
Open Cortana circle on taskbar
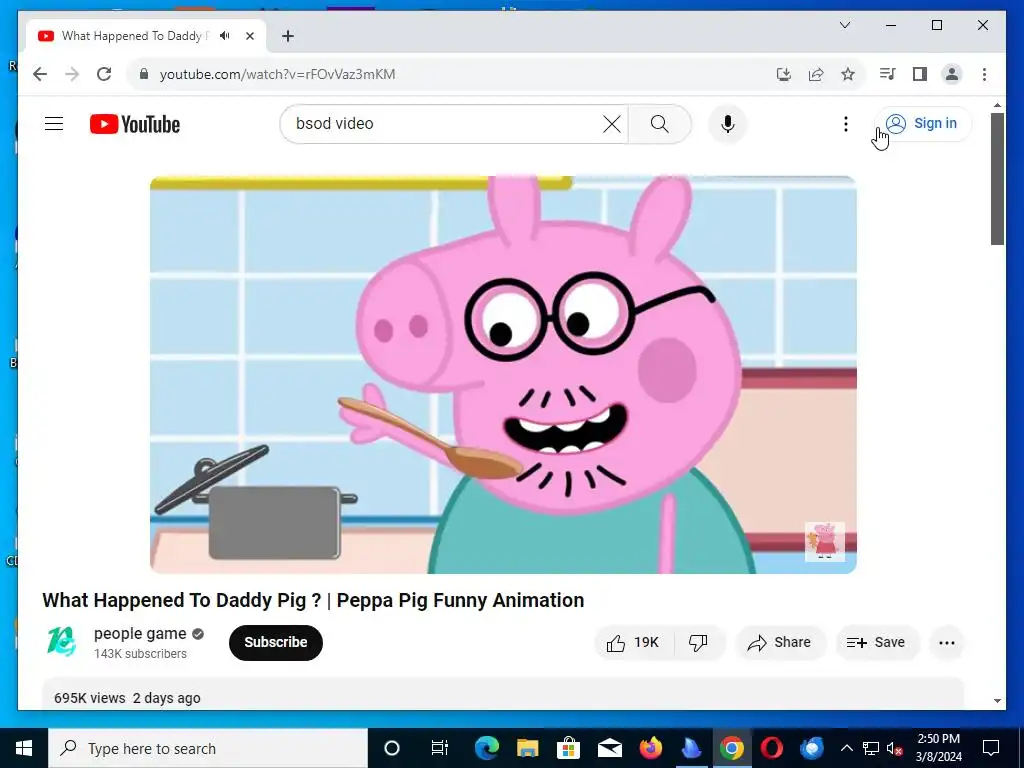click(x=392, y=748)
